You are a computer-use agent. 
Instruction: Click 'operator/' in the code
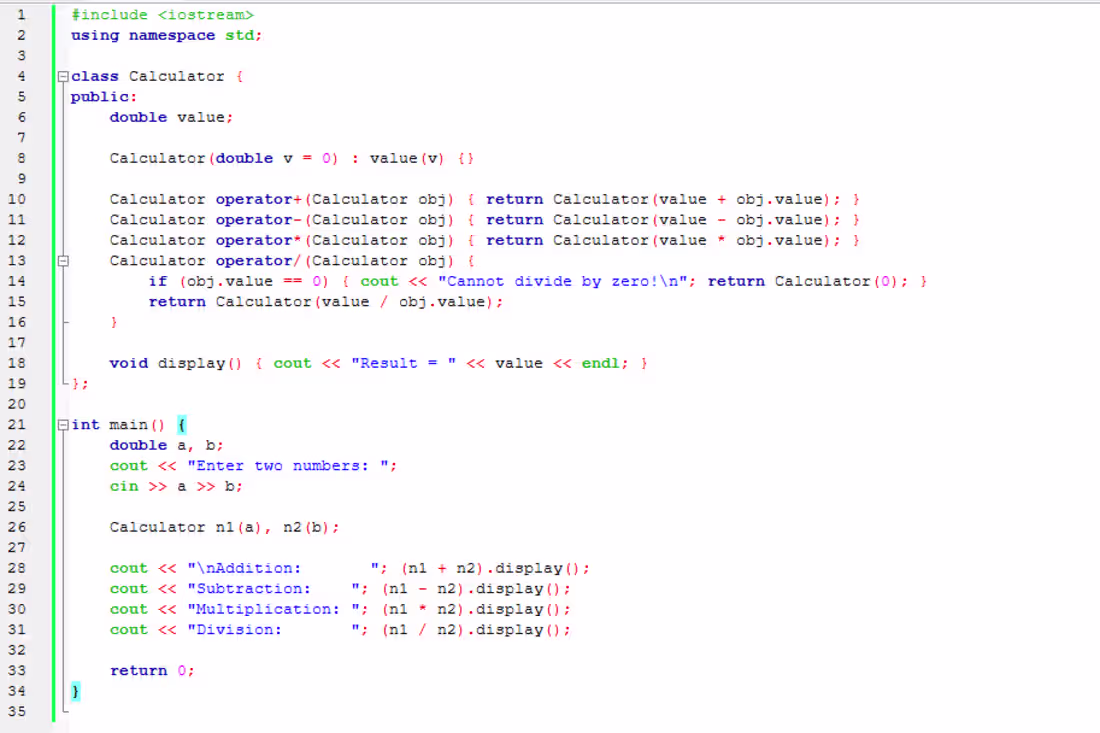[x=259, y=261]
